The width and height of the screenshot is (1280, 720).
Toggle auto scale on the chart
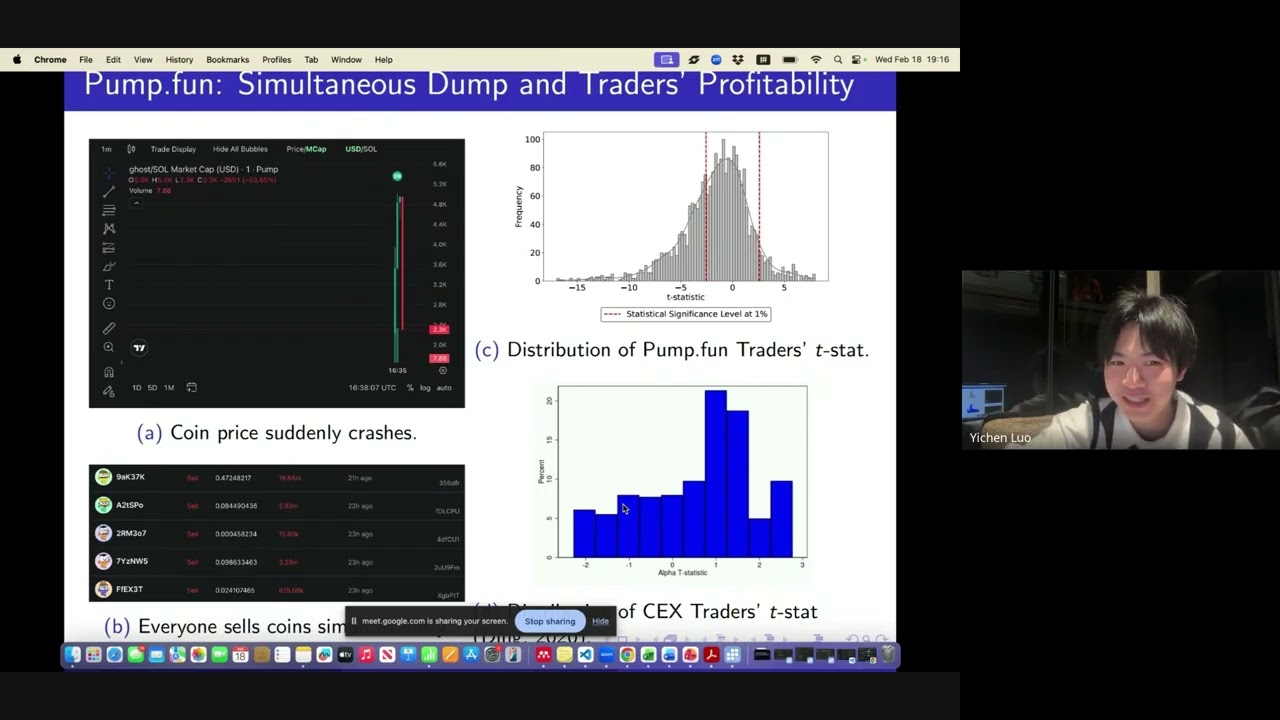coord(444,388)
